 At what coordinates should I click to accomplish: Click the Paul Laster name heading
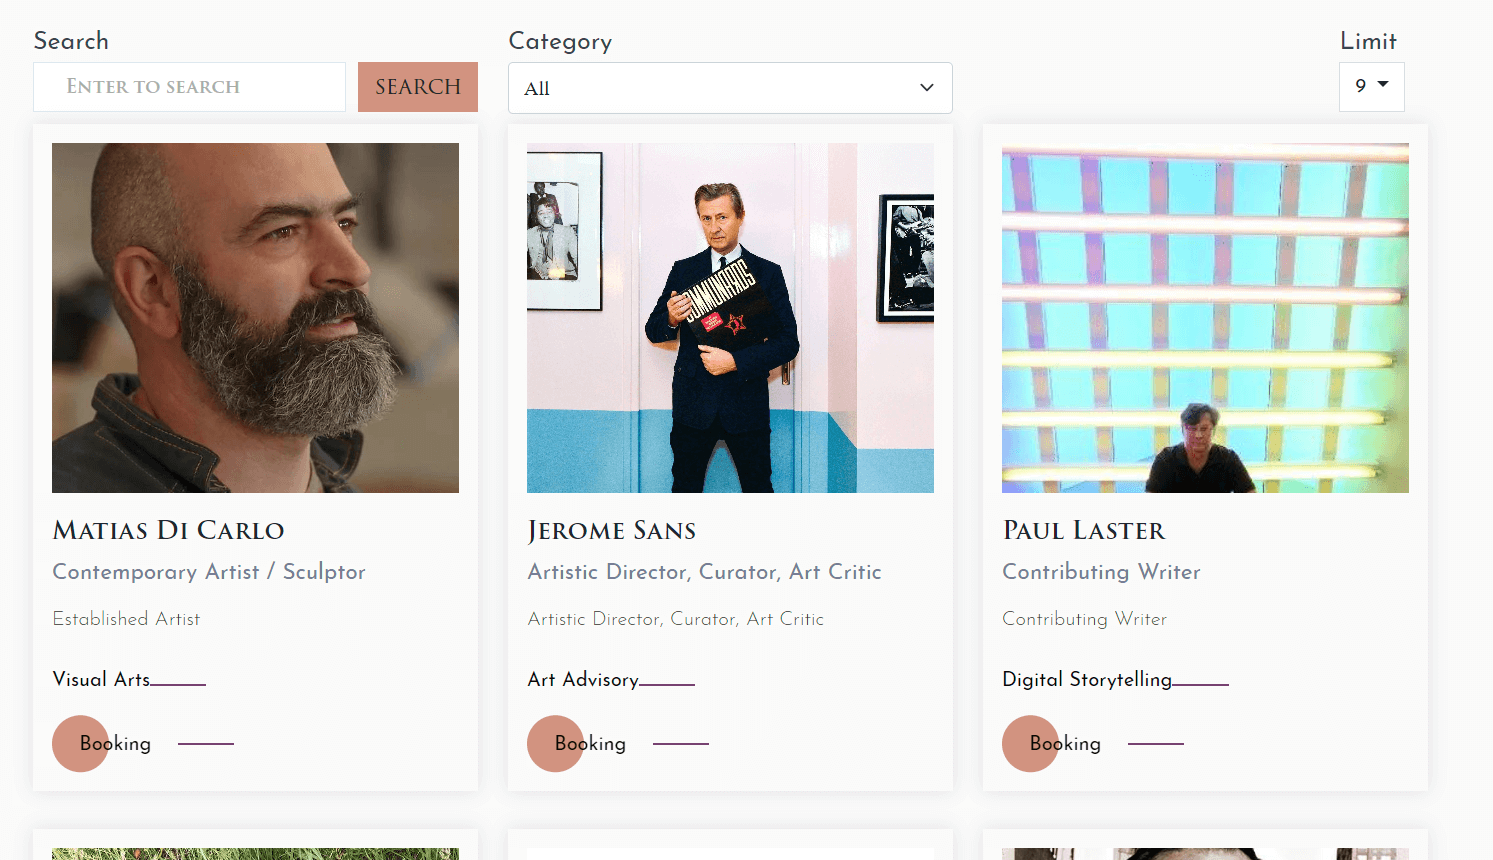(x=1084, y=530)
